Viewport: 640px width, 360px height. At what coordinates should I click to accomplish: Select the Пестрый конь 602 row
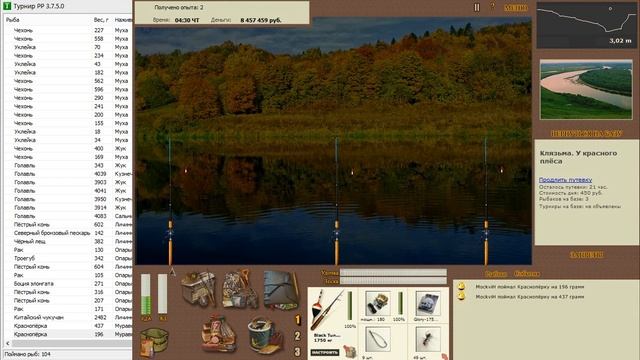[67, 224]
